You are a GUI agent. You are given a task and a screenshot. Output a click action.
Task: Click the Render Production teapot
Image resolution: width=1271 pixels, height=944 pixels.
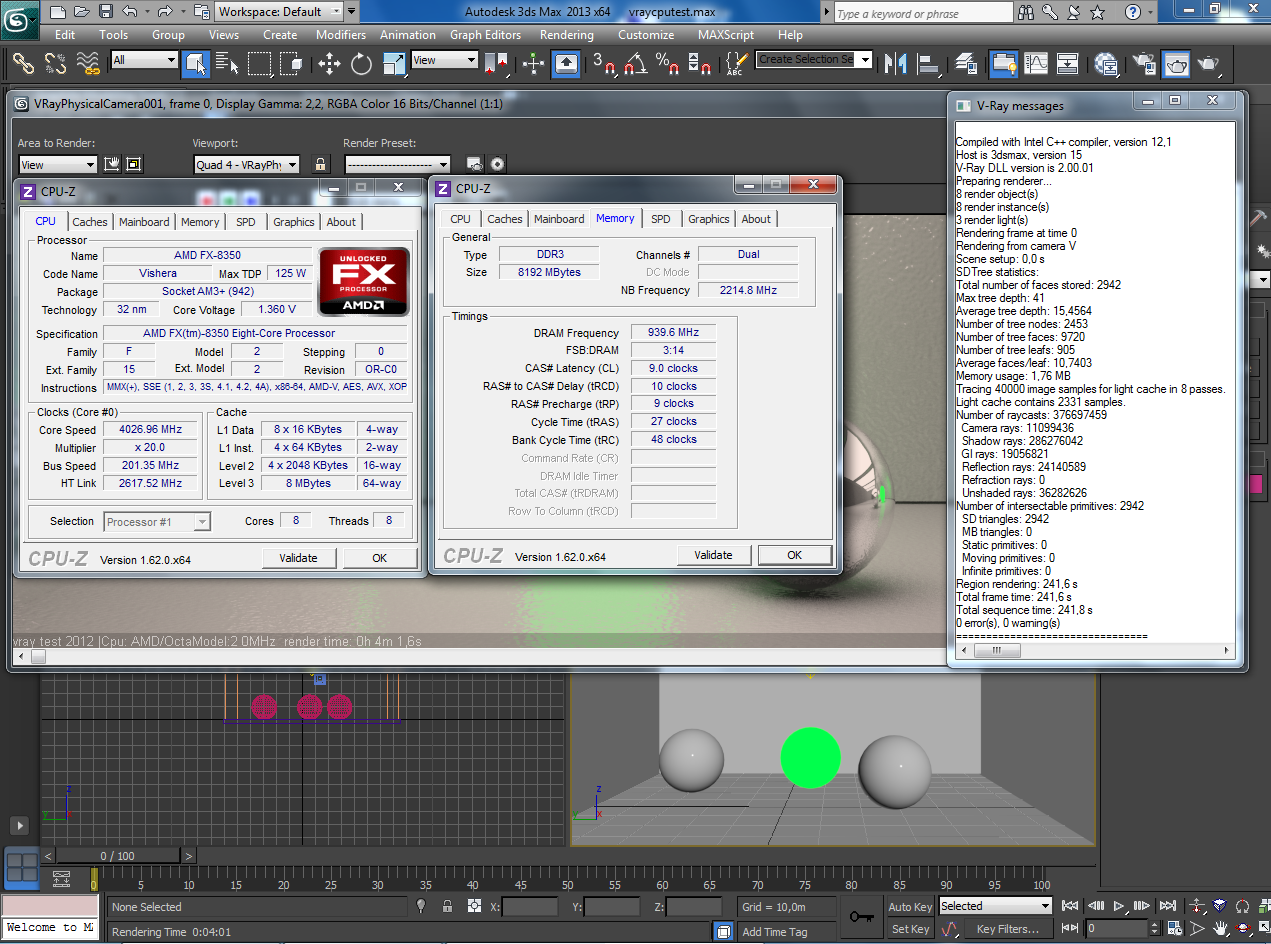point(1210,64)
